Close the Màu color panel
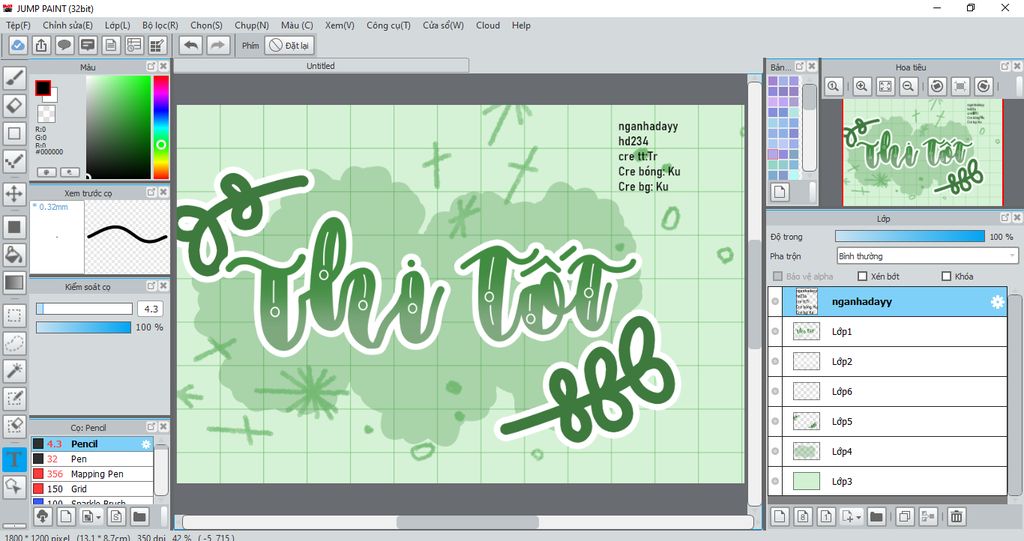 point(163,67)
